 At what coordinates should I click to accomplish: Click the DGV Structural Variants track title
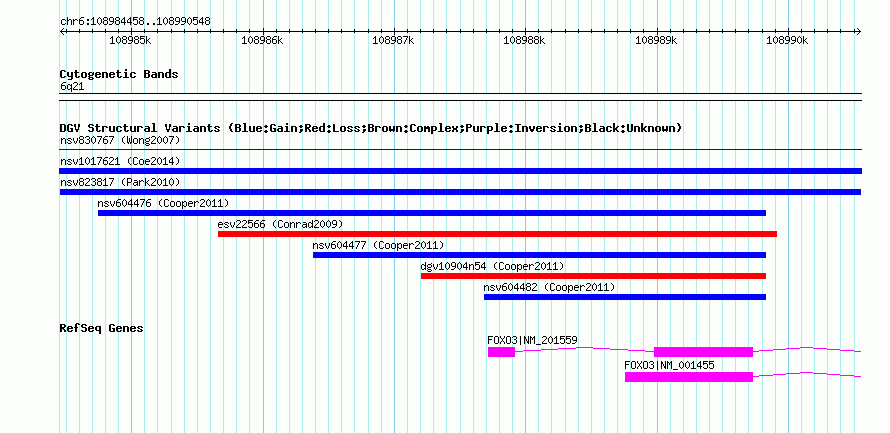[371, 128]
